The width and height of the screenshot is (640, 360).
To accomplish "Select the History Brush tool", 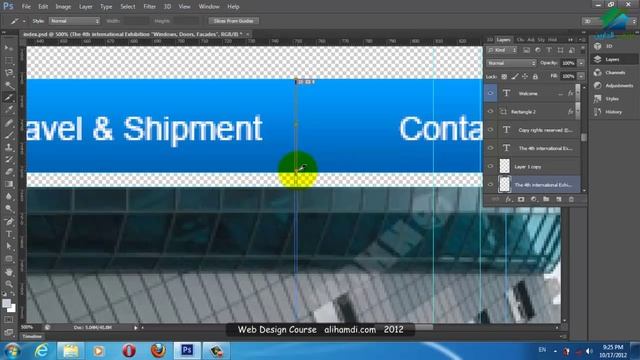I will coord(9,159).
